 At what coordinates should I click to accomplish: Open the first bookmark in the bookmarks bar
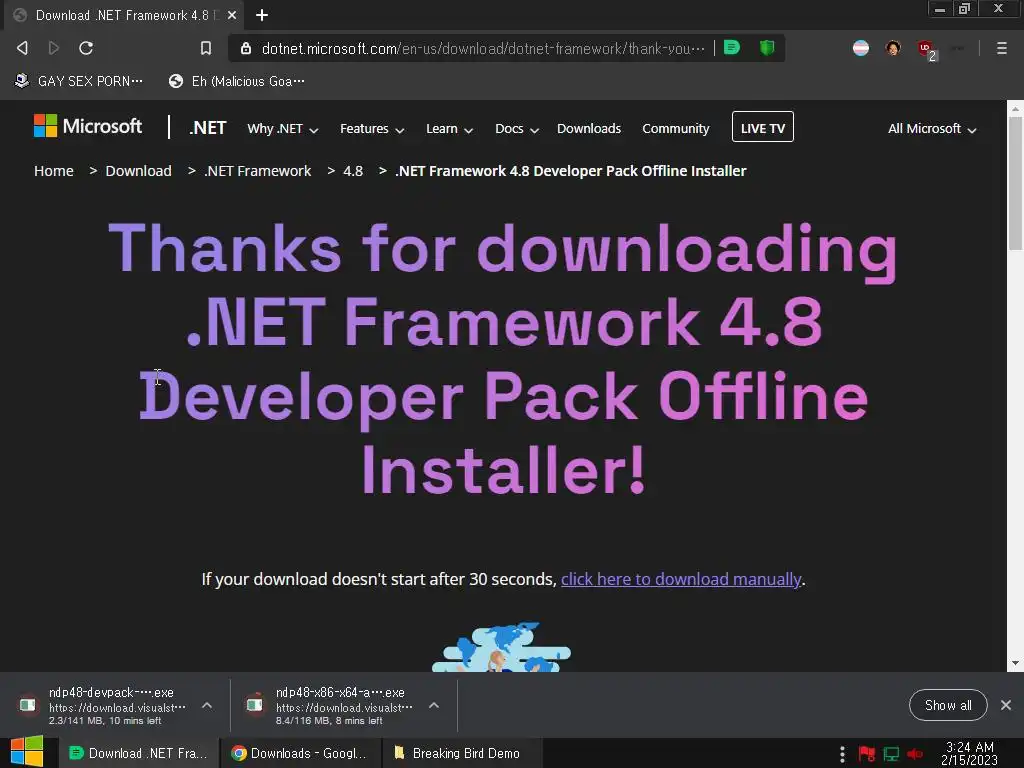[x=79, y=81]
